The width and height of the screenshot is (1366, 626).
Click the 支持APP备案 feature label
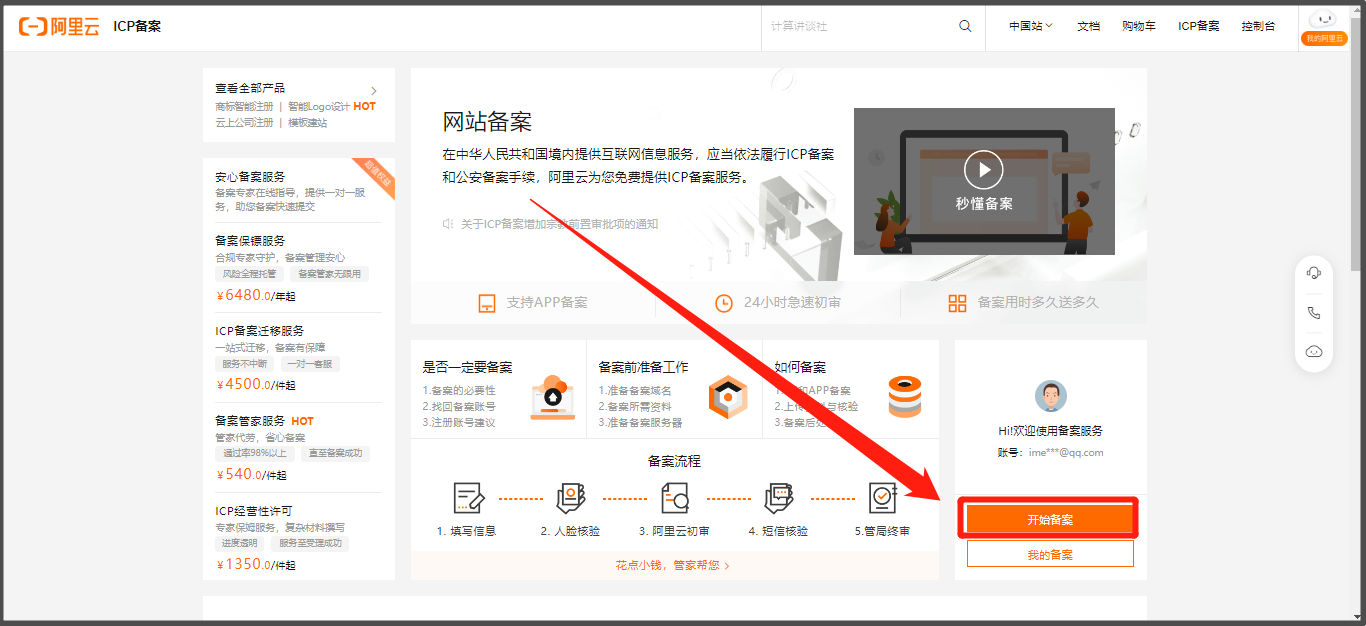coord(547,303)
